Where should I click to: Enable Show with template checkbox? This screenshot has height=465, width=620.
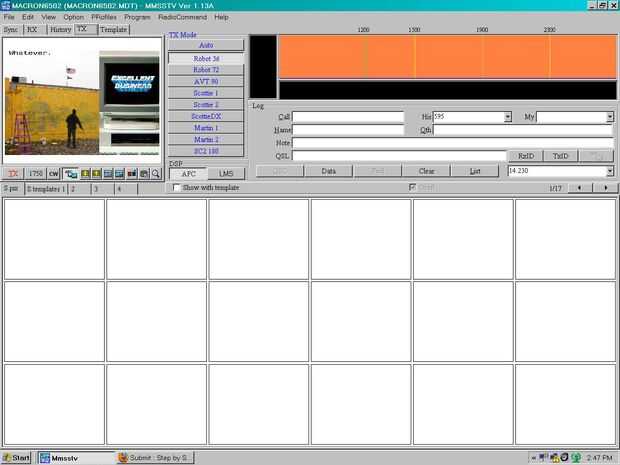[176, 187]
